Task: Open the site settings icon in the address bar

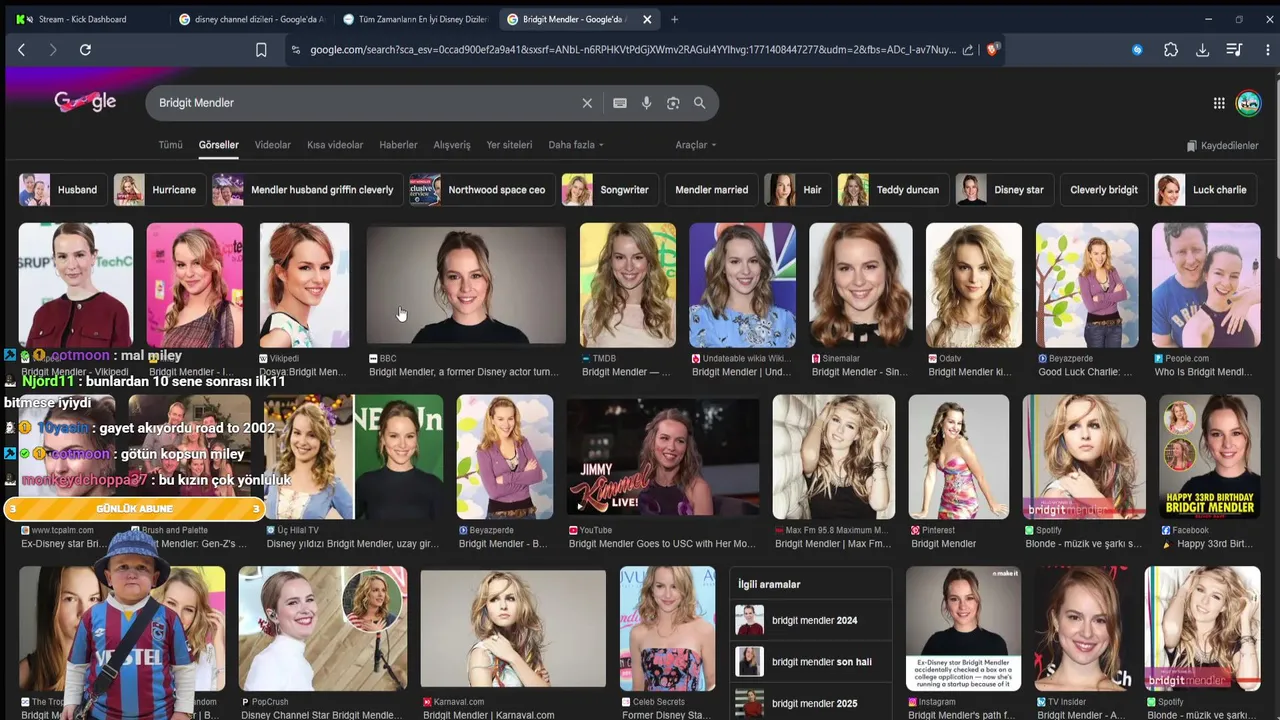Action: 295,50
